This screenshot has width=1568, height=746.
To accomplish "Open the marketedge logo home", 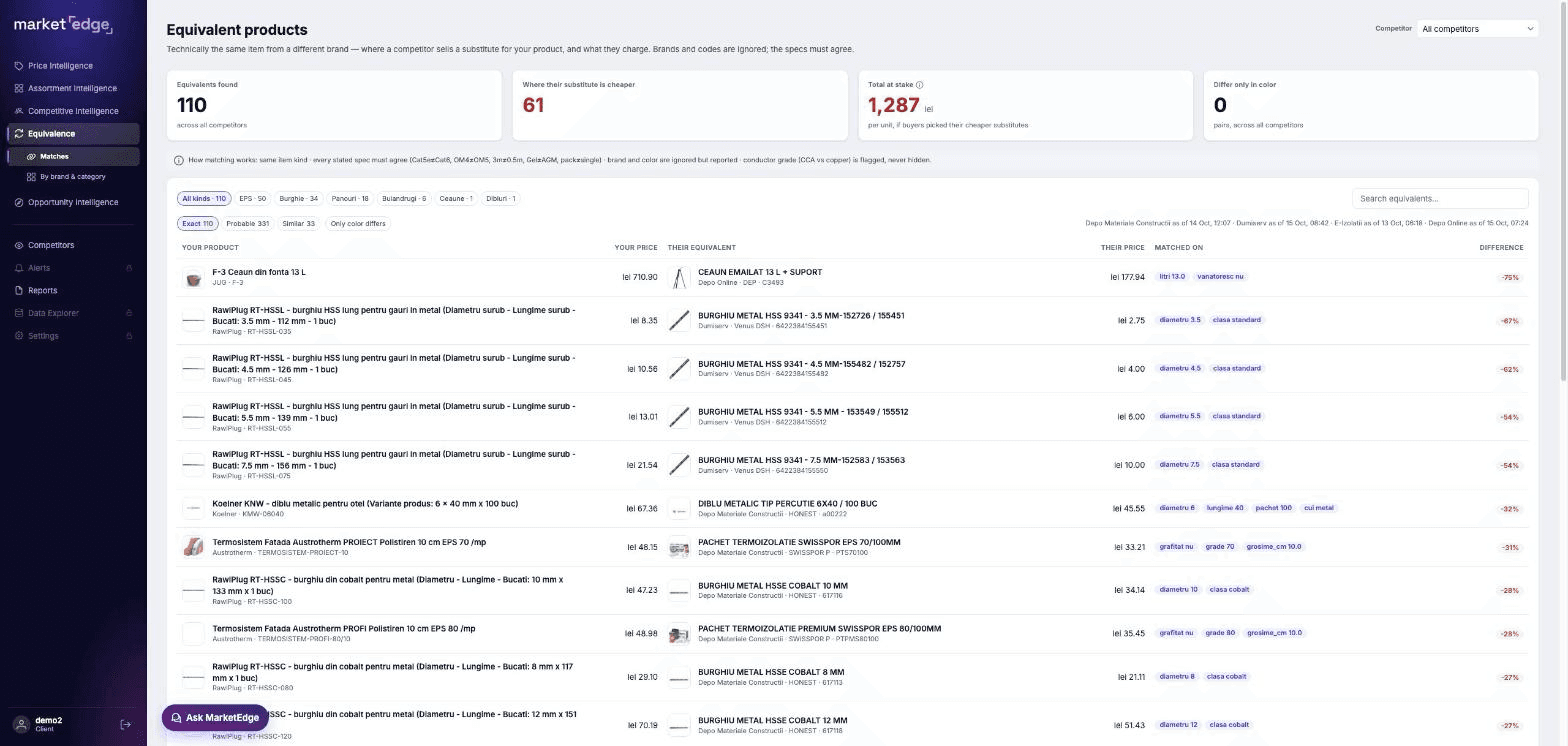I will [x=63, y=24].
